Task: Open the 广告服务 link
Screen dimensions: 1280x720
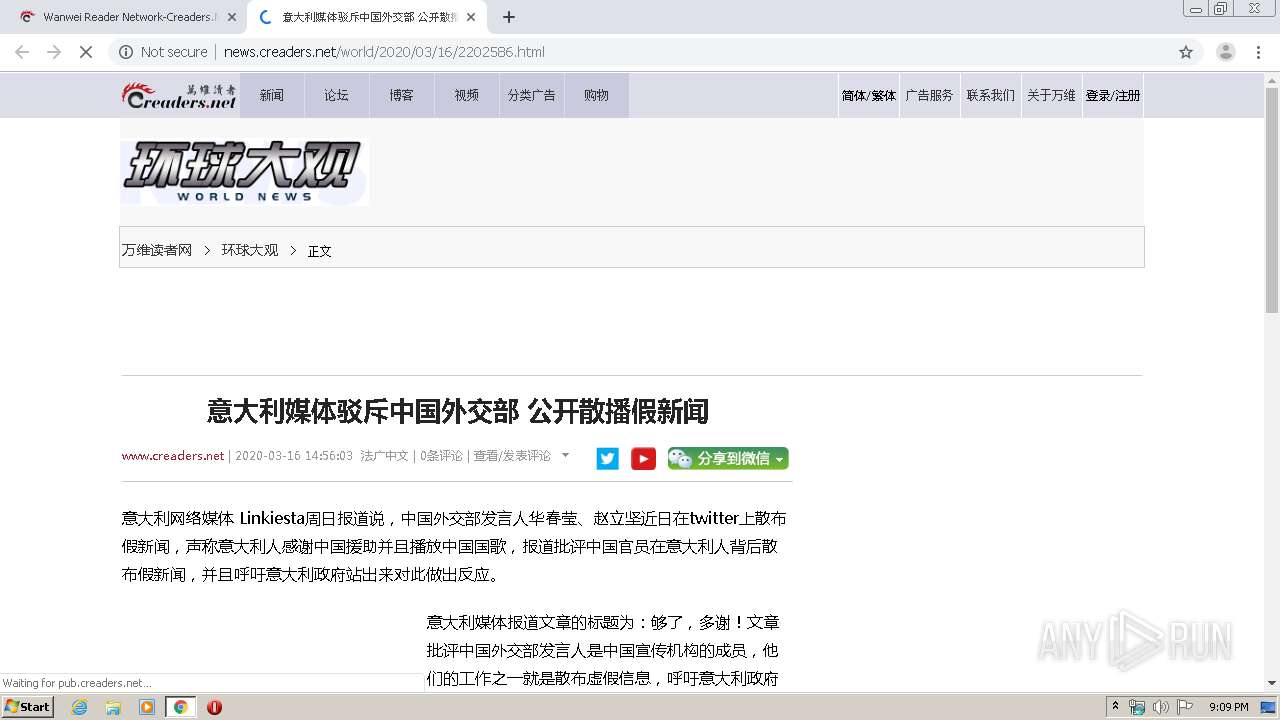Action: [930, 96]
